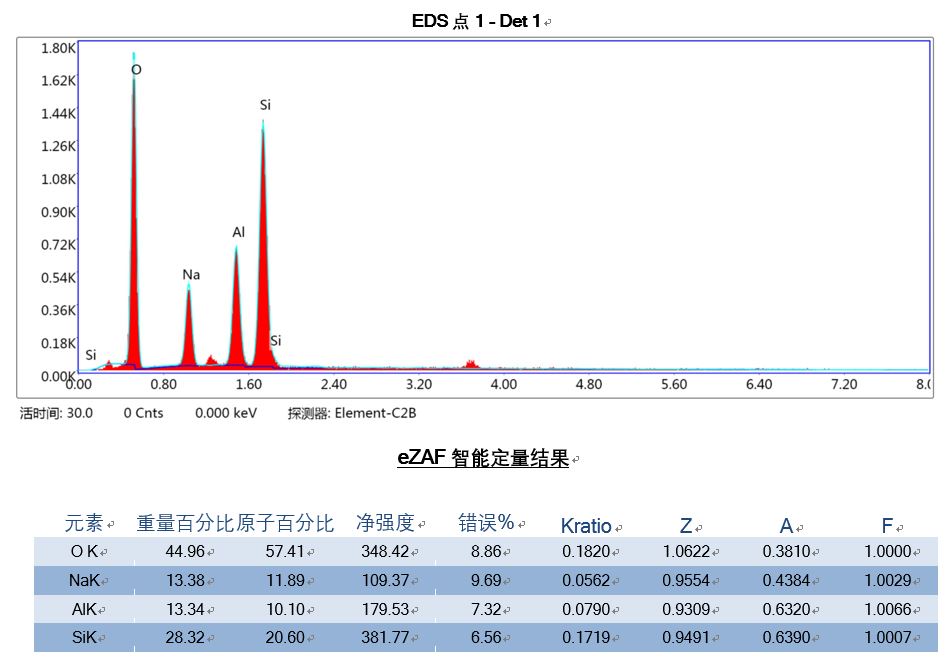Click weight percent value '13.34'
Viewport: 951px width, 671px height.
(185, 609)
